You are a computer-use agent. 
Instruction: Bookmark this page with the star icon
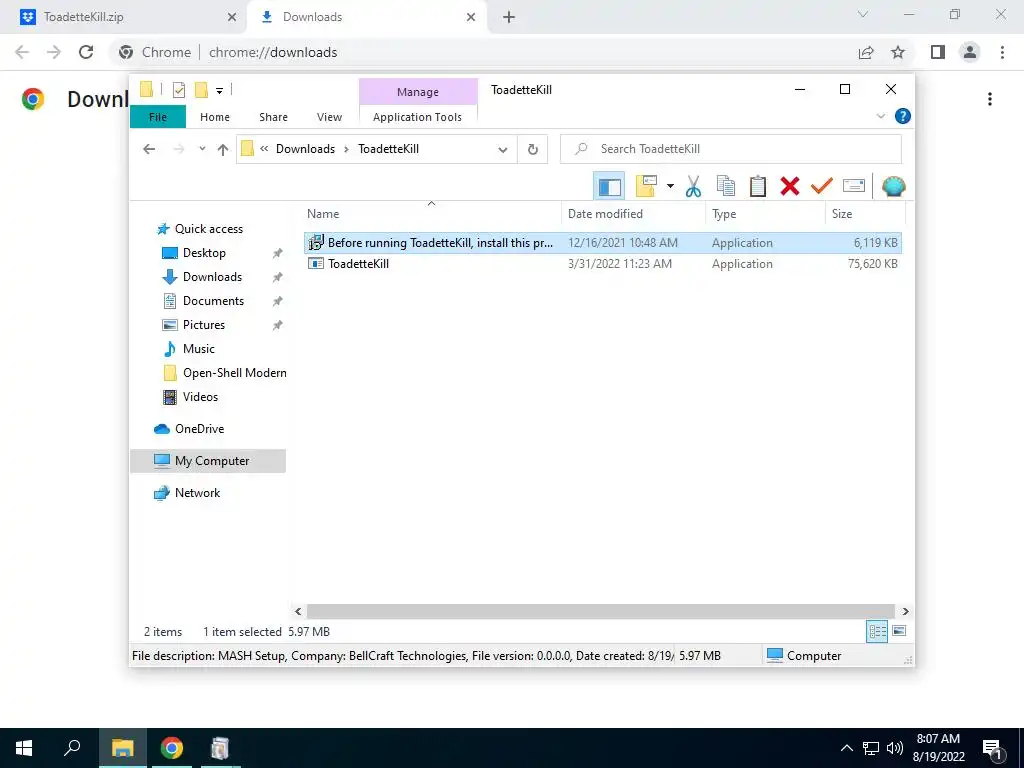pyautogui.click(x=898, y=52)
